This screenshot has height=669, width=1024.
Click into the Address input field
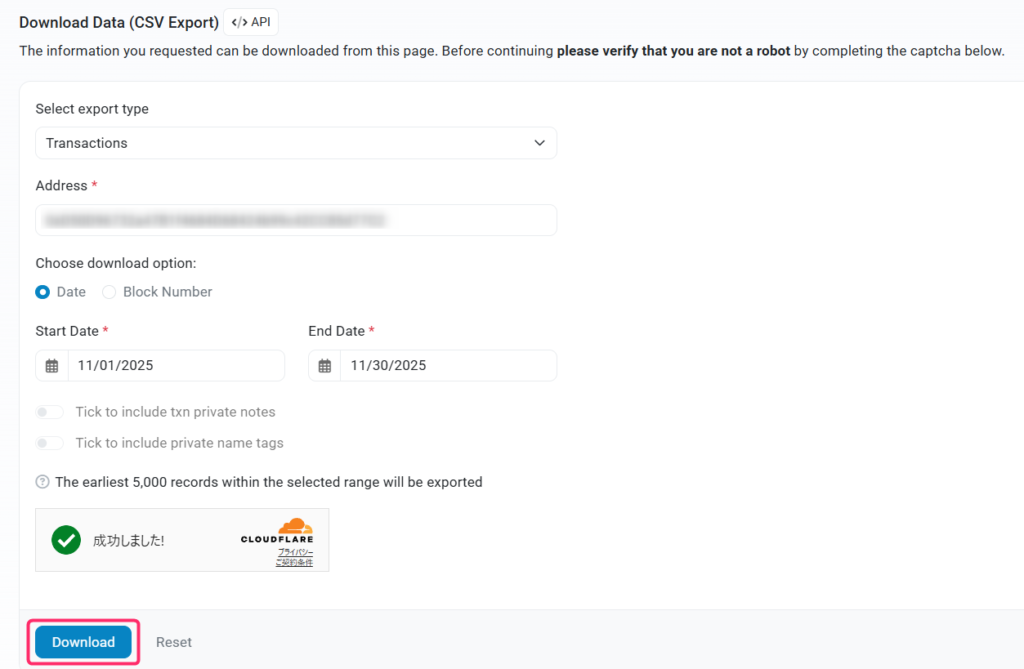tap(295, 220)
